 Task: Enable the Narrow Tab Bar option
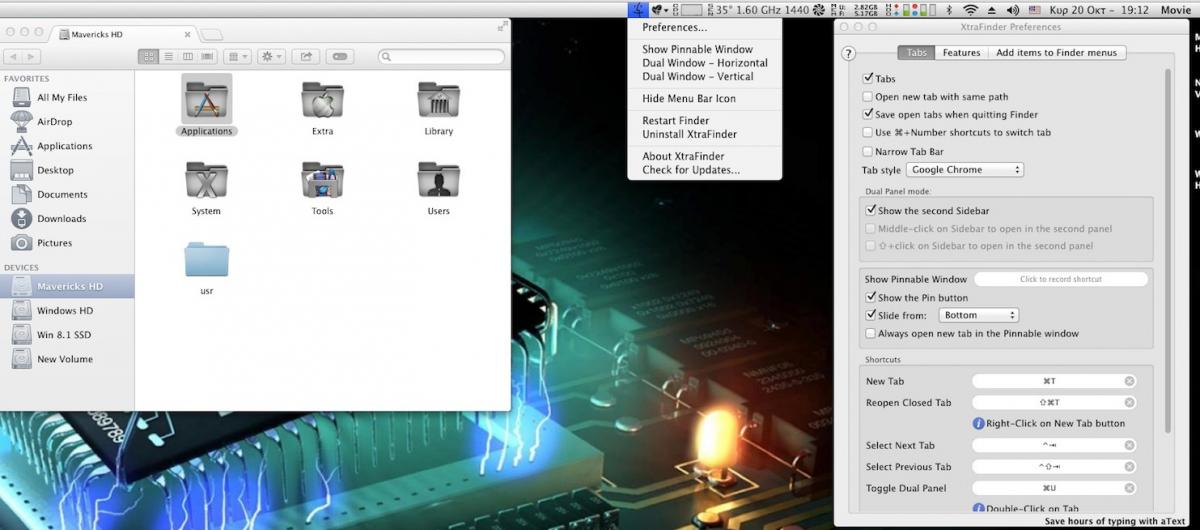(x=868, y=151)
